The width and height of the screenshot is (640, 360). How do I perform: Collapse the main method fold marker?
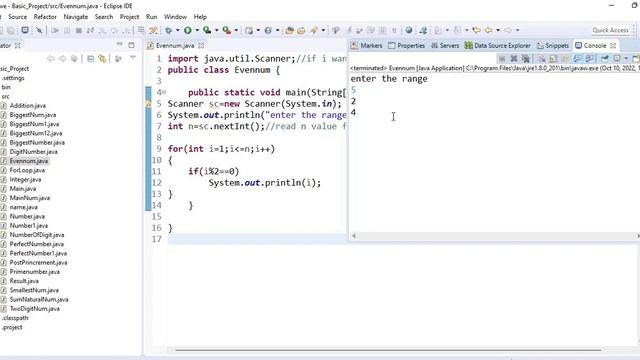point(164,93)
